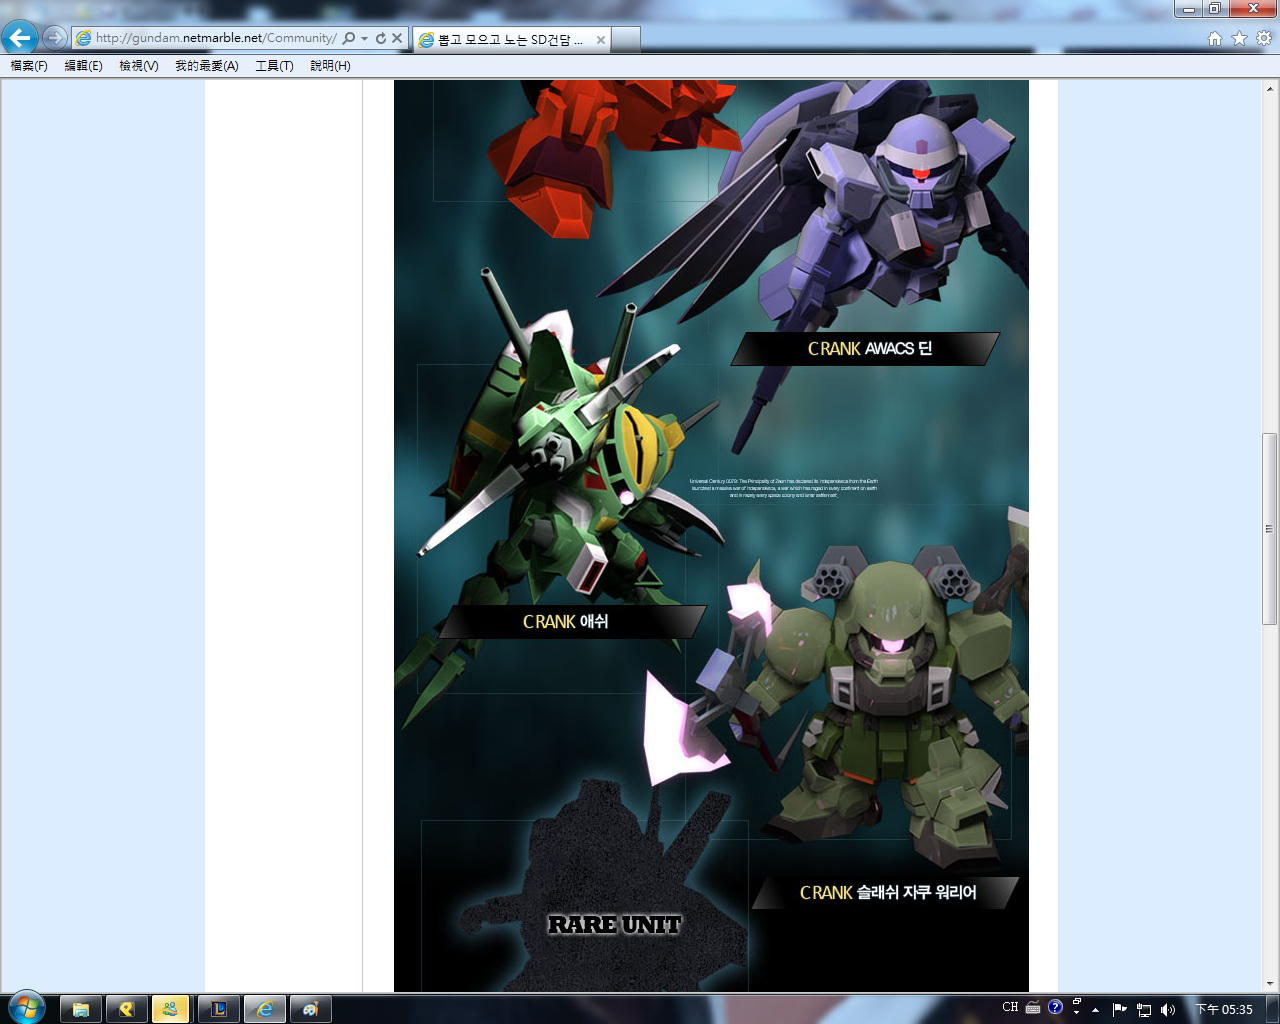Click the vertical scrollbar thumb

tap(1270, 529)
